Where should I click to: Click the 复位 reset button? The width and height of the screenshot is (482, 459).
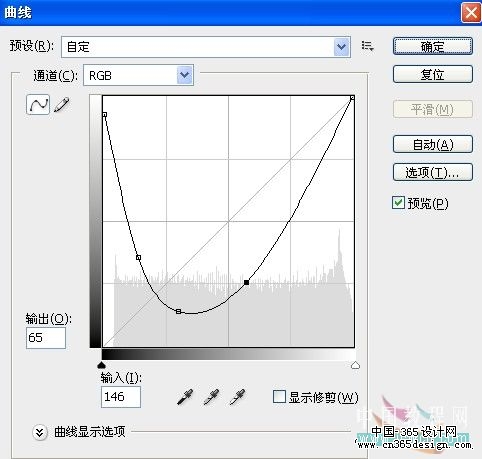(x=433, y=74)
